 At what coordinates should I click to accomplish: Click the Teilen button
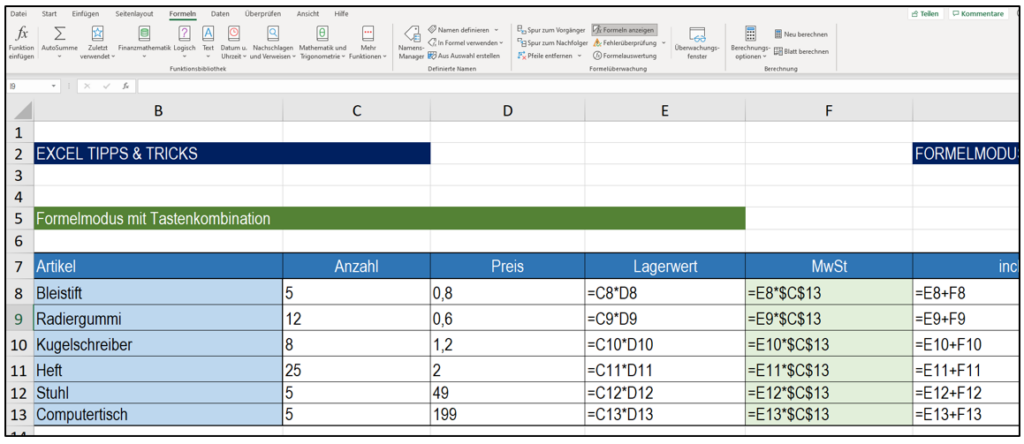click(x=925, y=13)
